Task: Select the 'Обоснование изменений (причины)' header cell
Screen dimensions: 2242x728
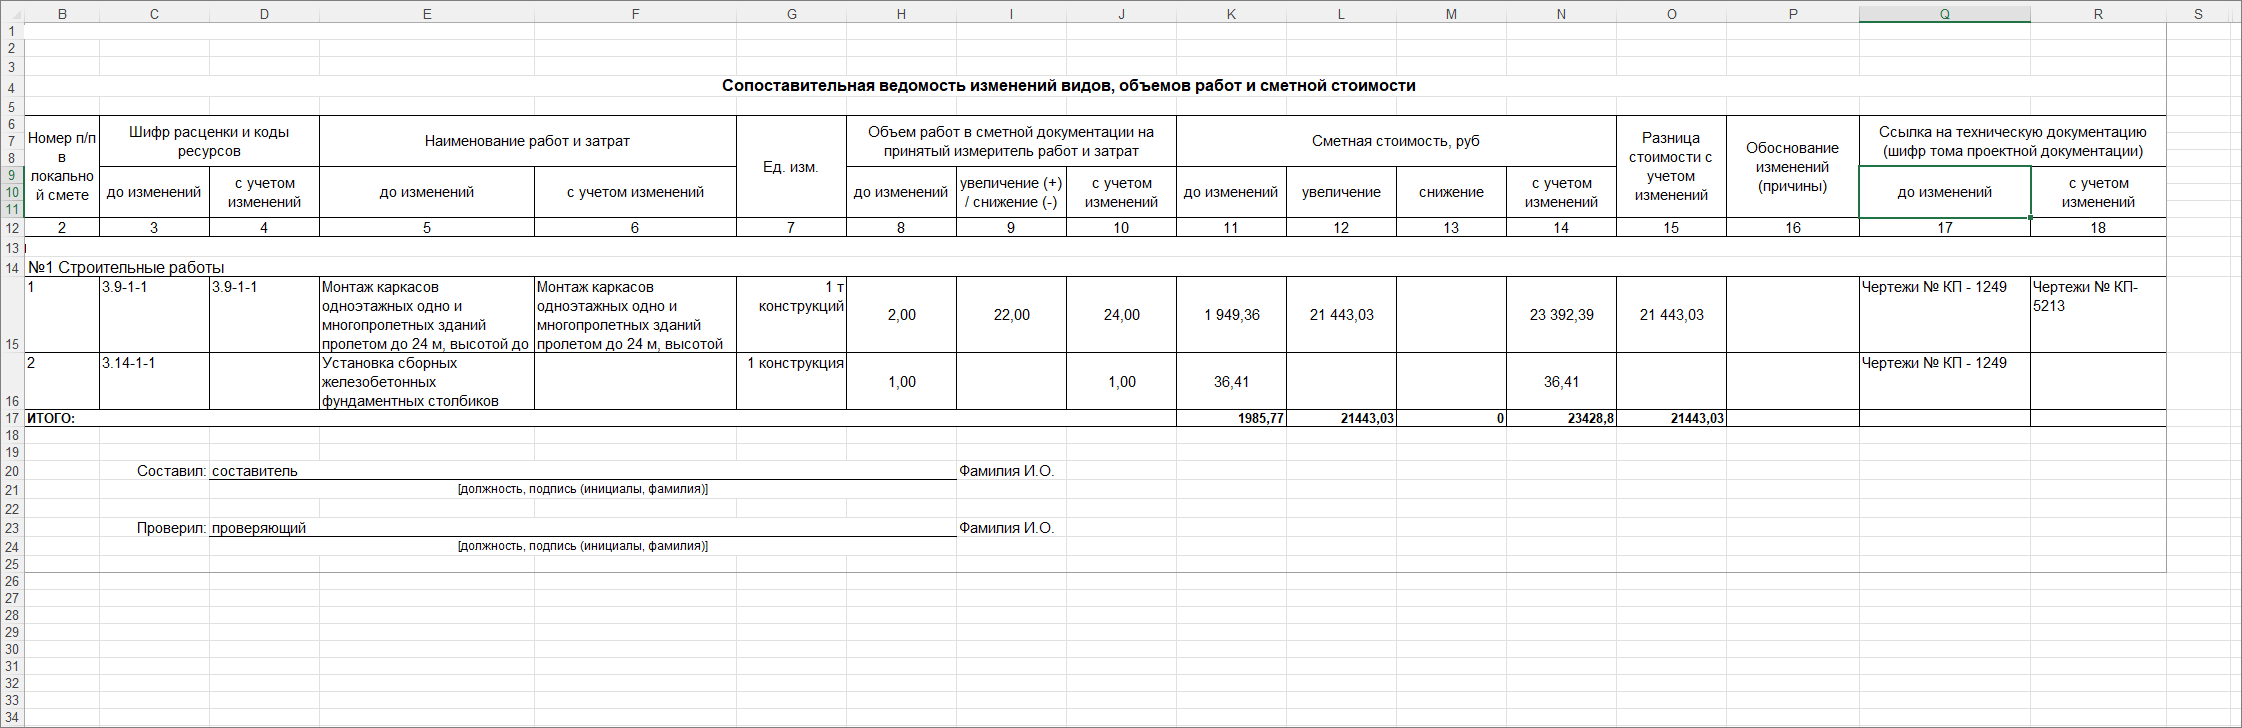Action: 1793,167
